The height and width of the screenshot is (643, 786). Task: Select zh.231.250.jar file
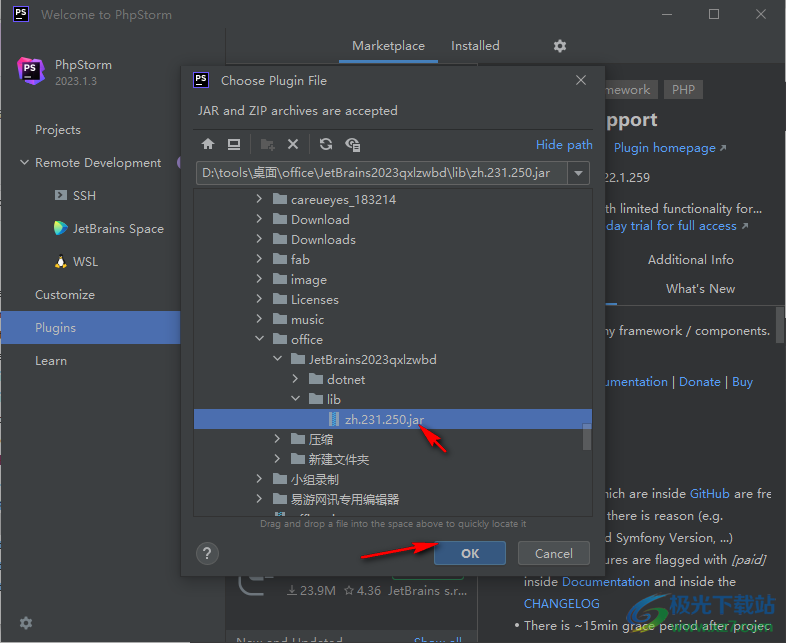click(392, 419)
